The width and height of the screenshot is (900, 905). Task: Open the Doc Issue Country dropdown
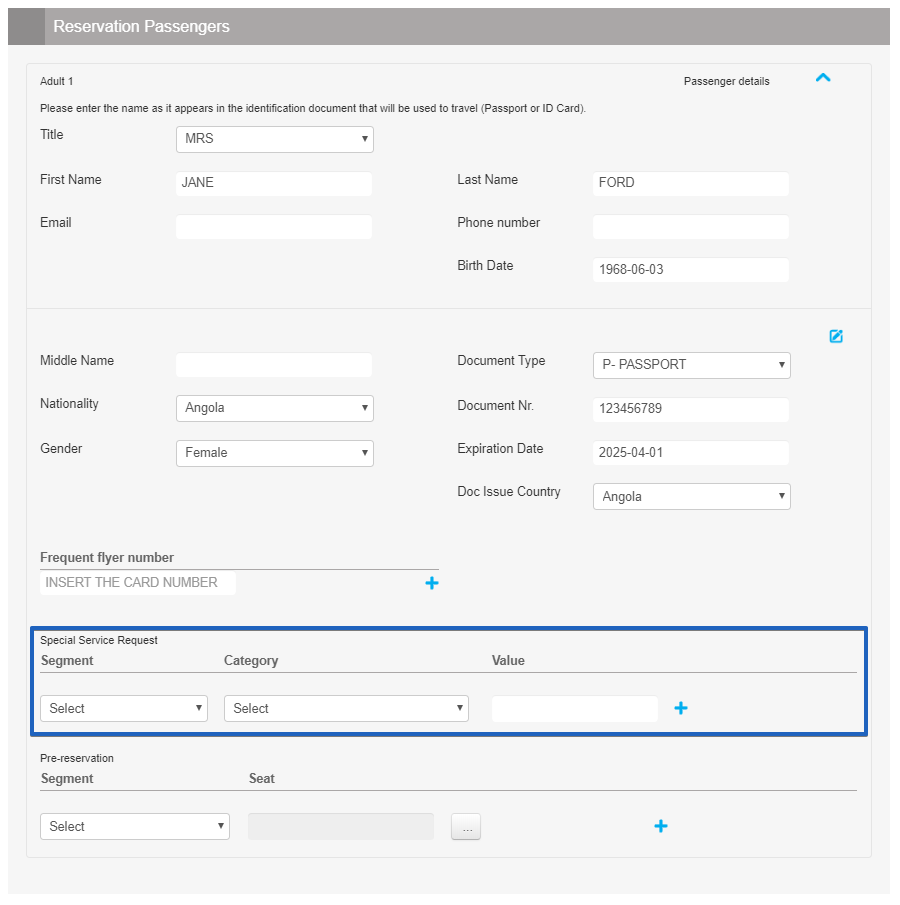point(691,497)
